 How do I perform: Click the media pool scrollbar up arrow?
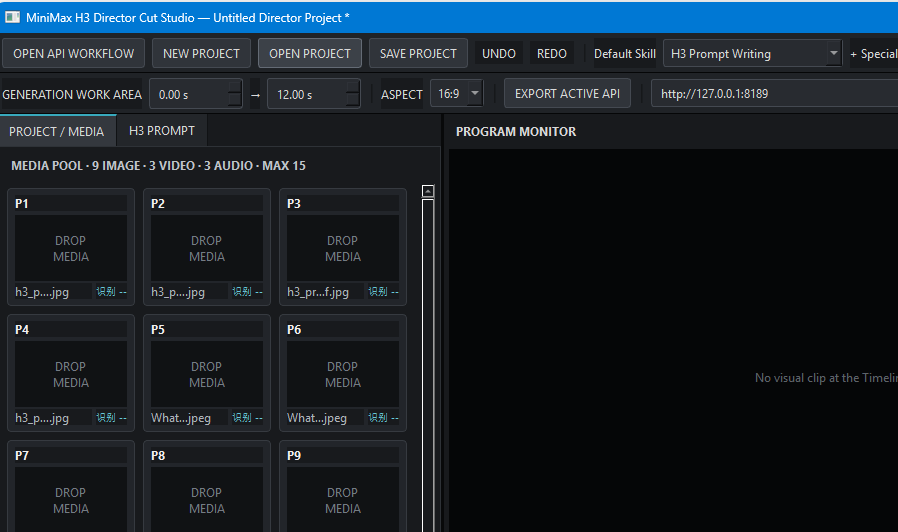click(x=428, y=191)
